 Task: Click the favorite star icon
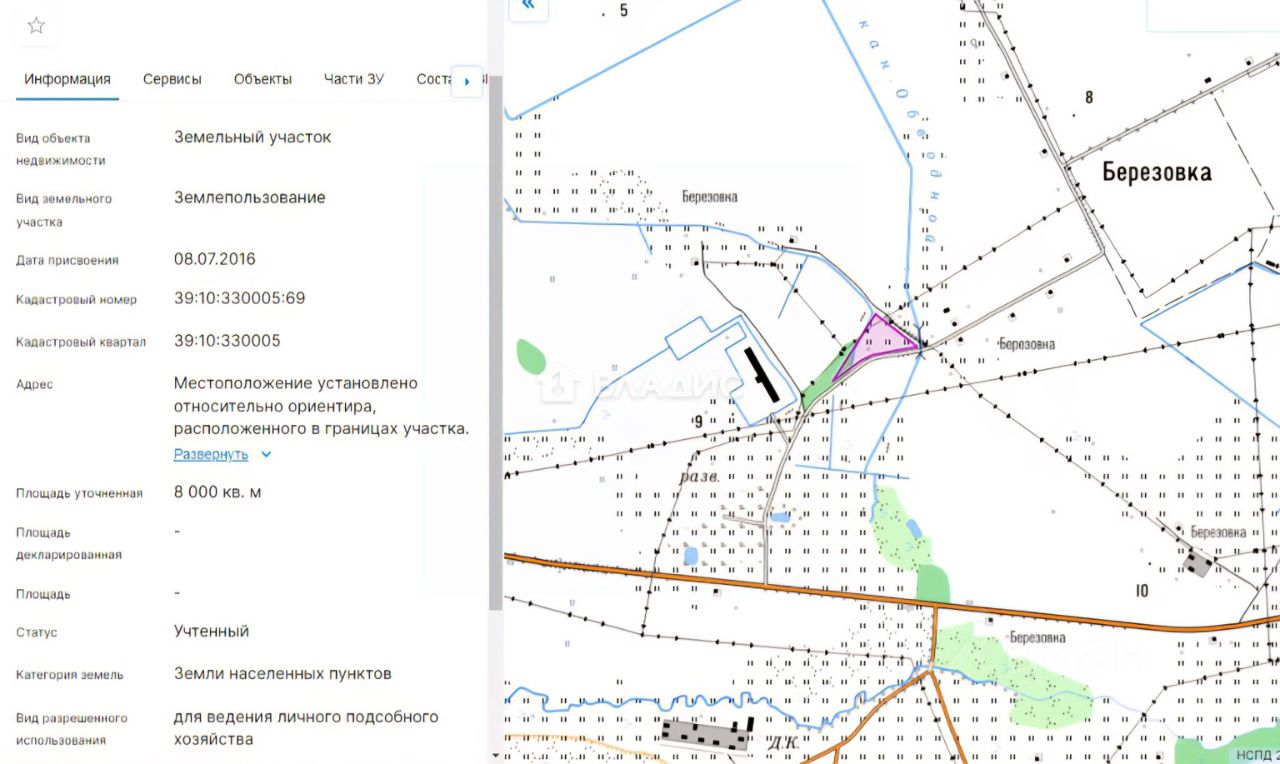tap(36, 26)
